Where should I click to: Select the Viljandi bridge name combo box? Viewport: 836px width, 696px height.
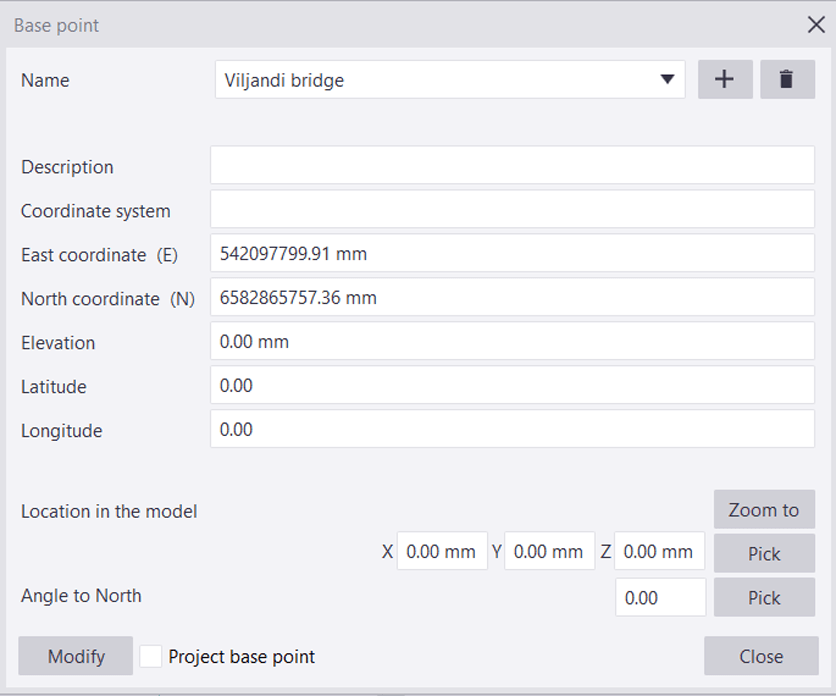pos(450,79)
